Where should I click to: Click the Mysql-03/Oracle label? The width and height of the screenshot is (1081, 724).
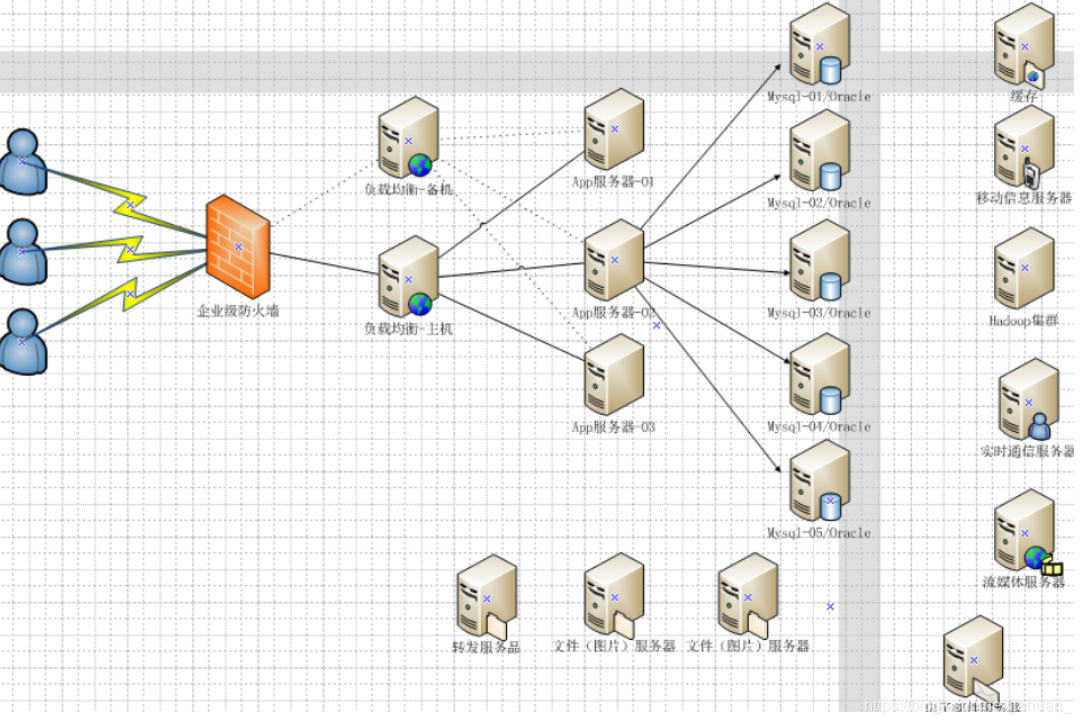point(819,313)
